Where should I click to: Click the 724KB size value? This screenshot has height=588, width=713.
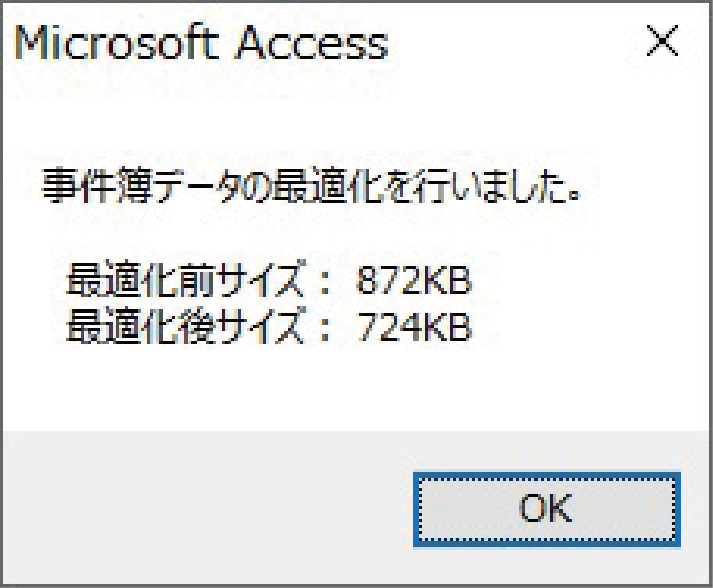(413, 327)
